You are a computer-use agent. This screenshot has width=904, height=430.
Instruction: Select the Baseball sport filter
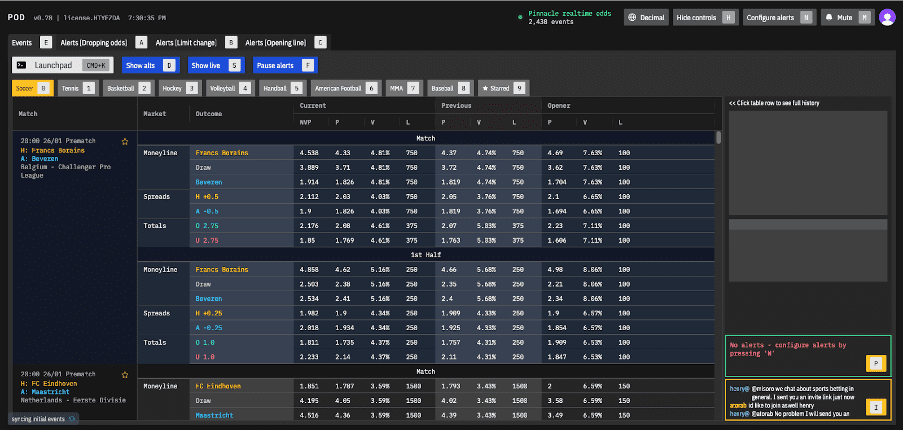coord(450,88)
